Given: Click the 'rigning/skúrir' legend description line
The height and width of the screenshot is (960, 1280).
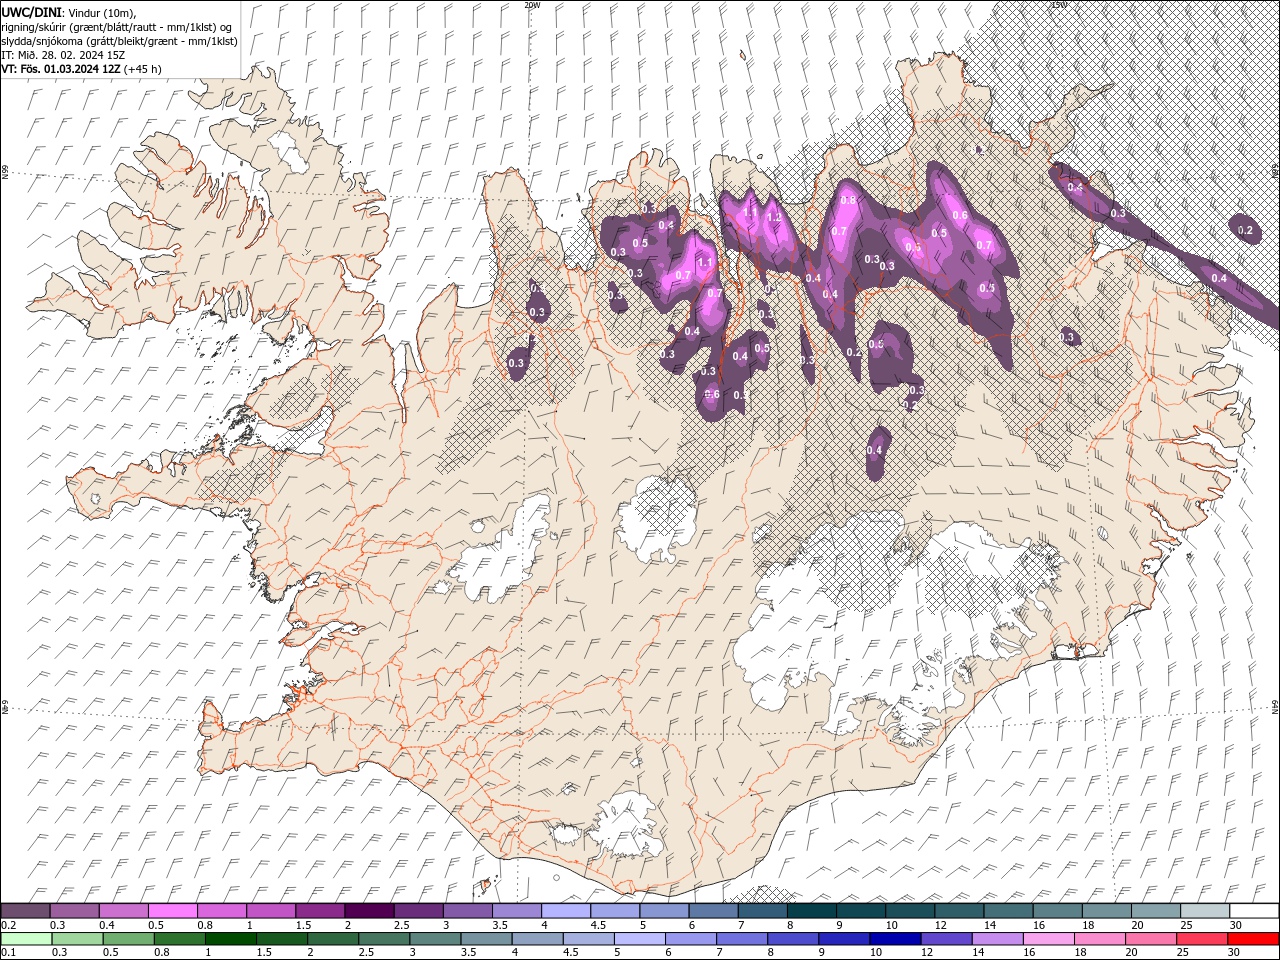Looking at the screenshot, I should [x=116, y=27].
